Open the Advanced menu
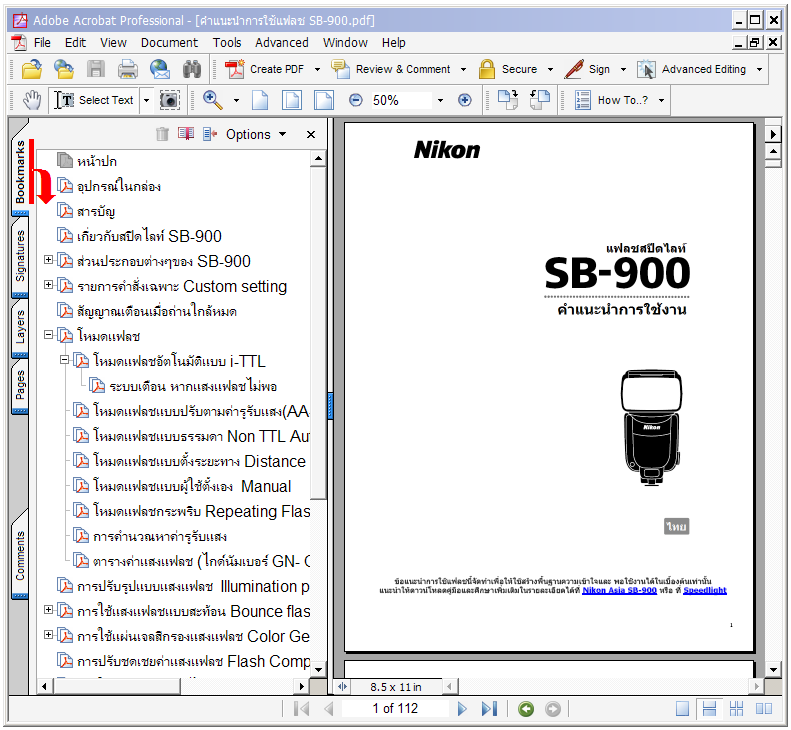 281,43
